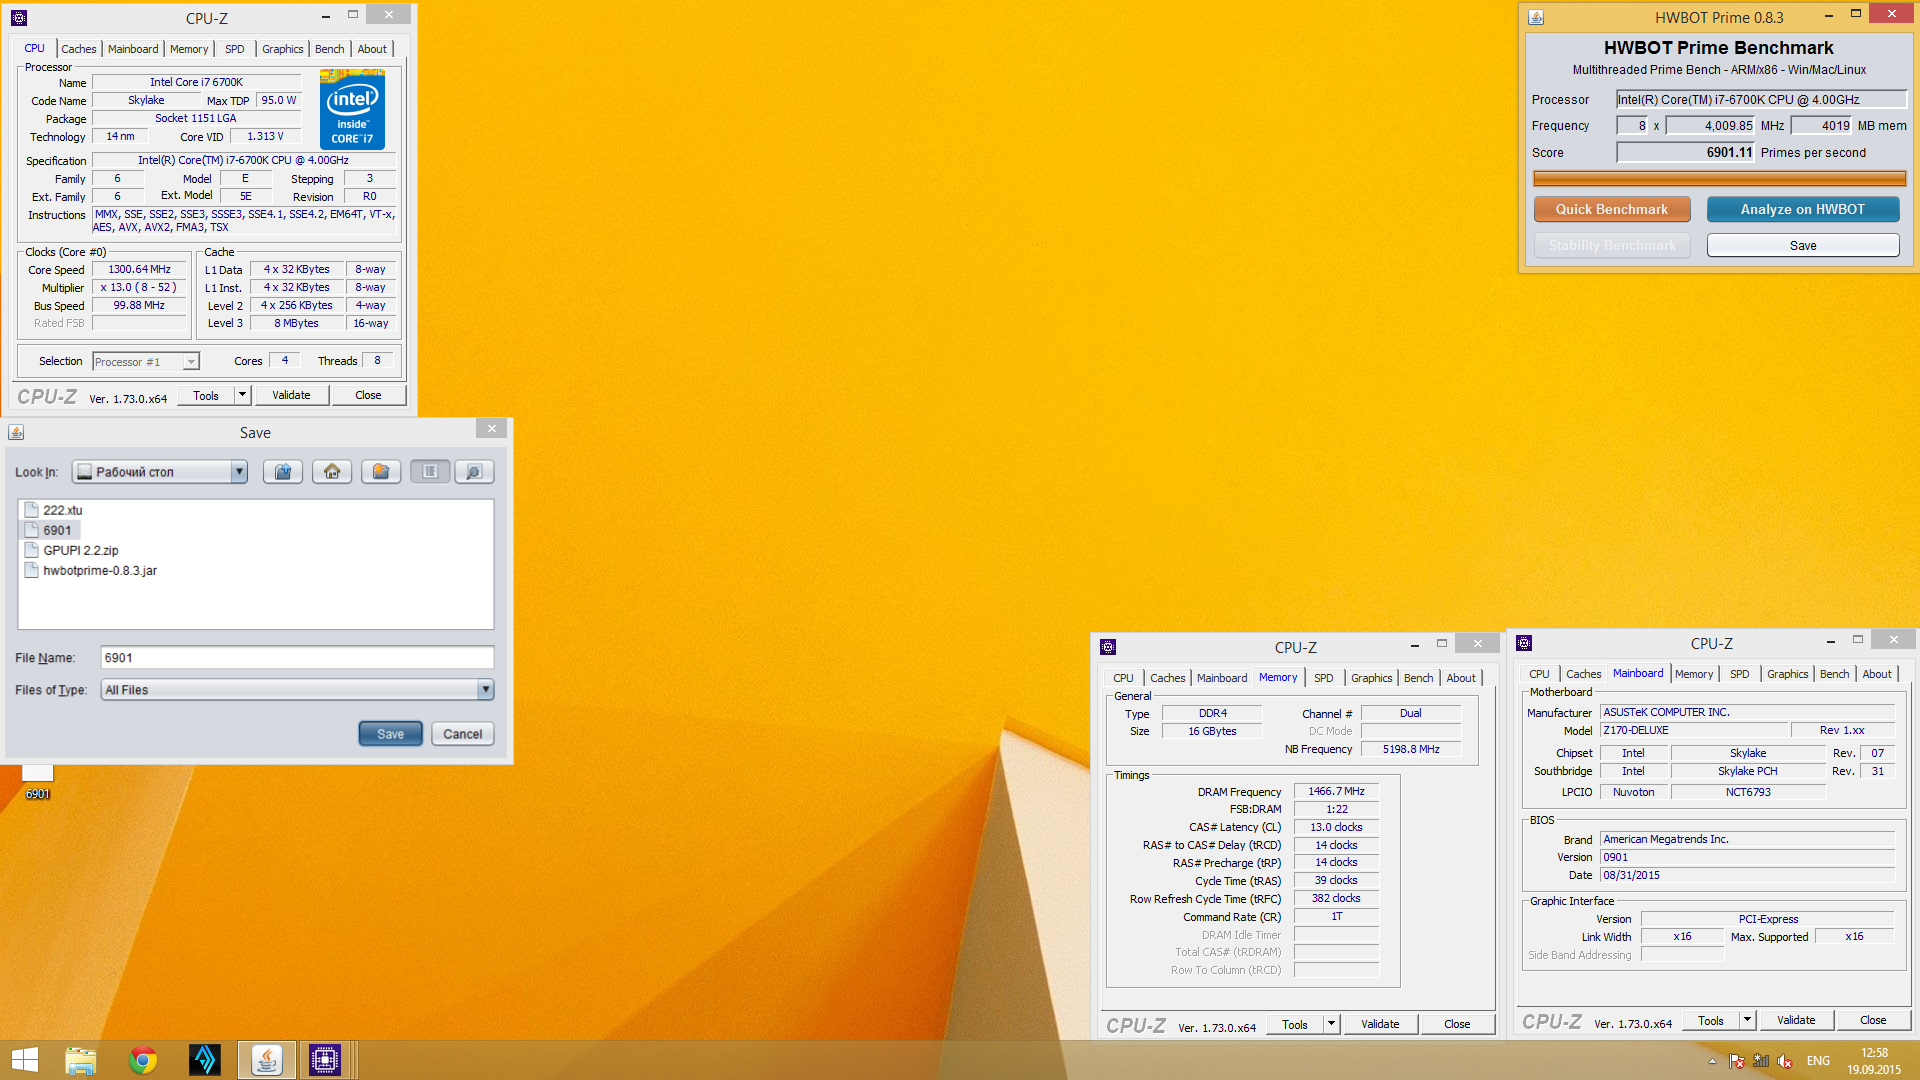1920x1080 pixels.
Task: Click Save button in HWBOT Prime window
Action: pyautogui.click(x=1802, y=245)
